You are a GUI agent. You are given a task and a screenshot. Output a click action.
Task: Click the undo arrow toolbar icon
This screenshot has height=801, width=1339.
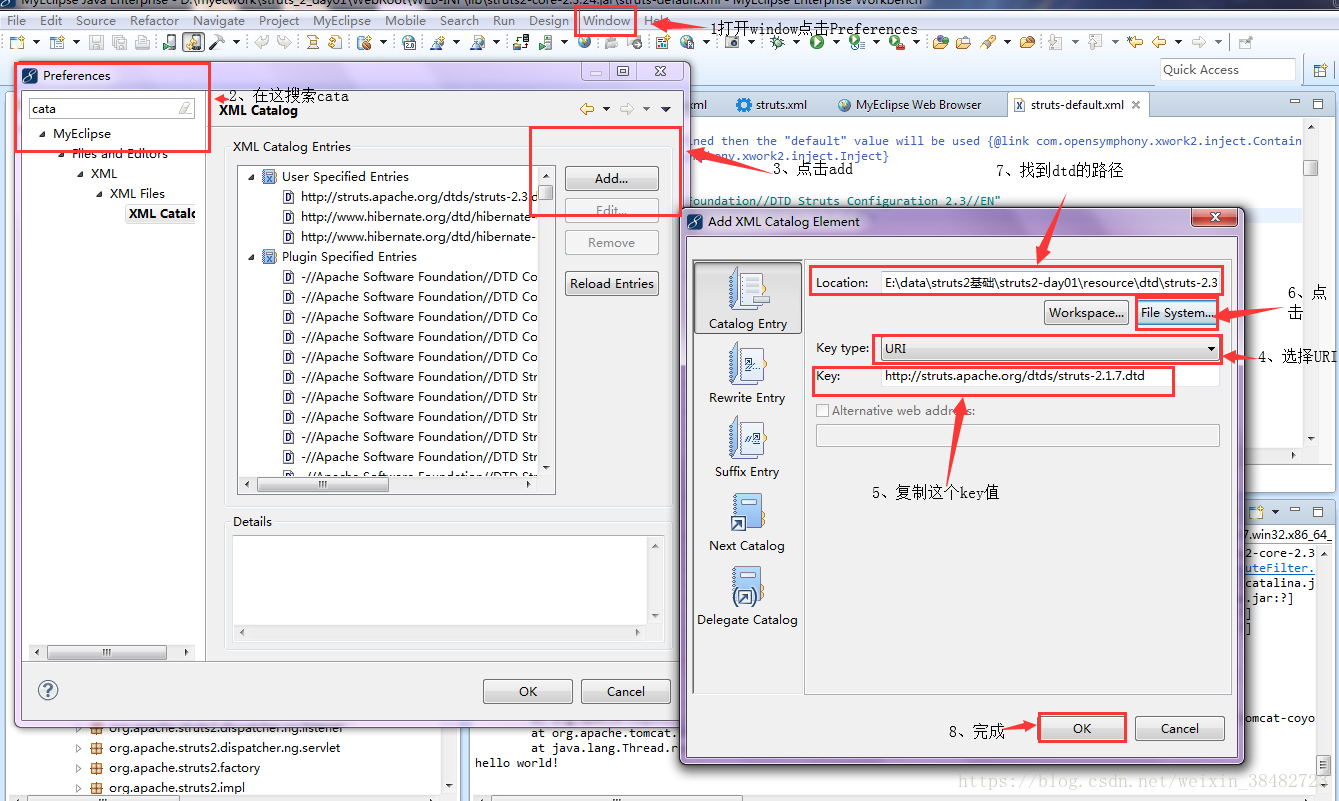tap(262, 42)
